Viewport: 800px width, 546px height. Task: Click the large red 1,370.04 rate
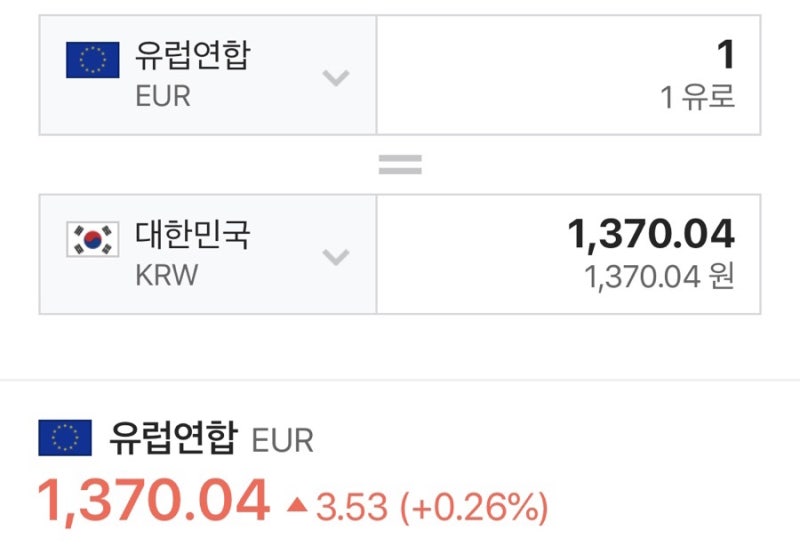154,501
